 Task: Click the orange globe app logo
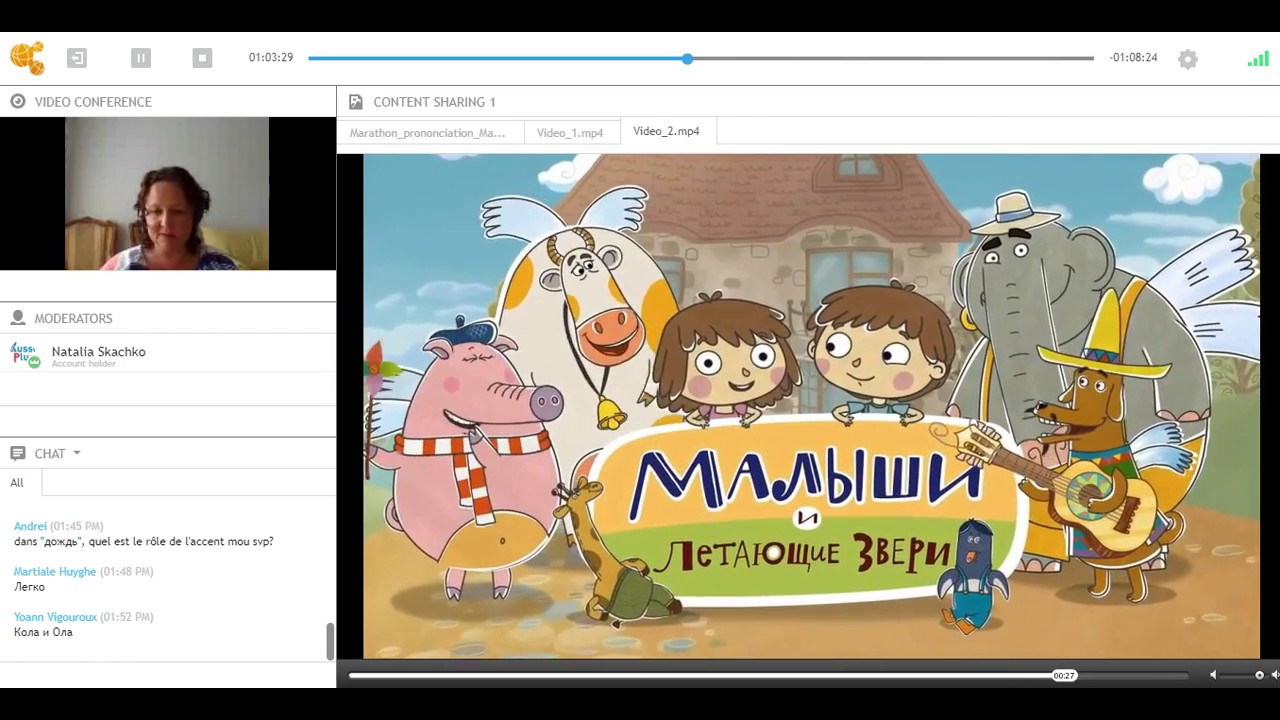pyautogui.click(x=27, y=58)
